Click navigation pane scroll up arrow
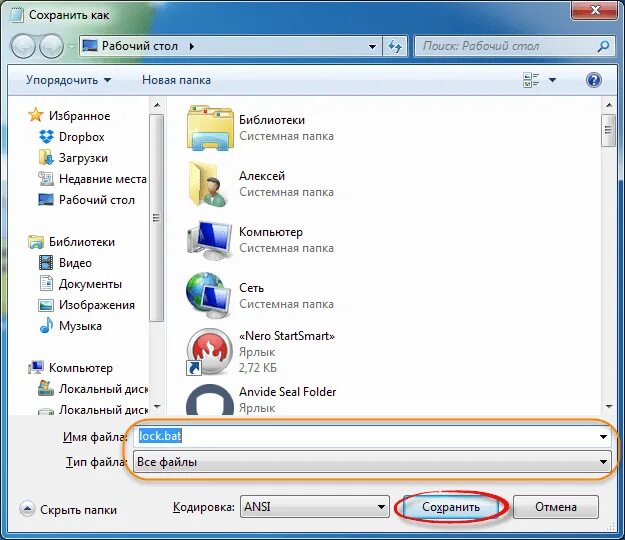The width and height of the screenshot is (625, 540). click(156, 105)
